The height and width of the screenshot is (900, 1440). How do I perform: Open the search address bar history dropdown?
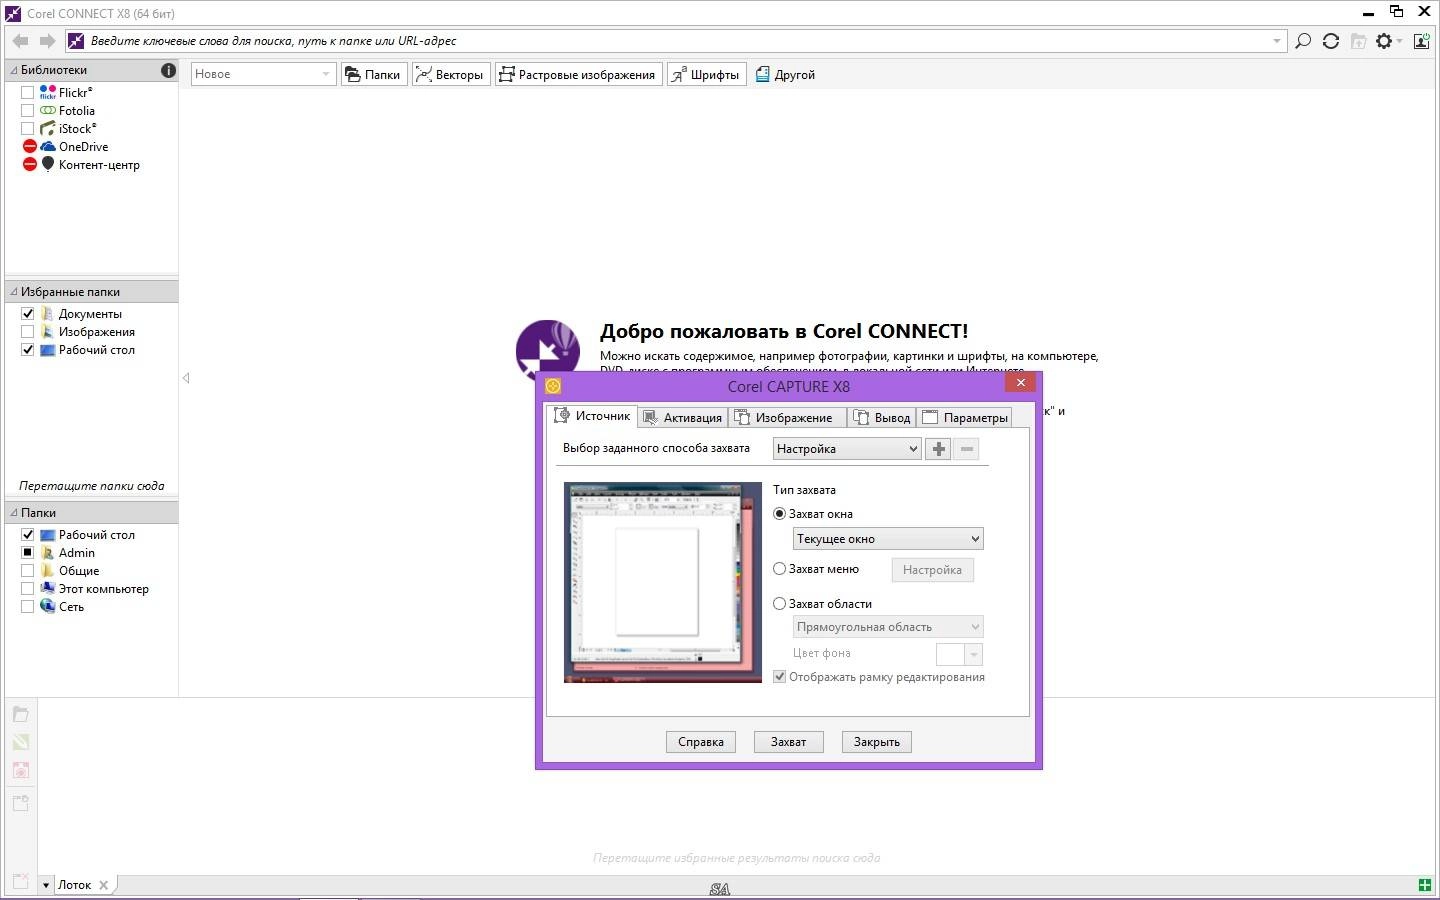[x=1277, y=41]
